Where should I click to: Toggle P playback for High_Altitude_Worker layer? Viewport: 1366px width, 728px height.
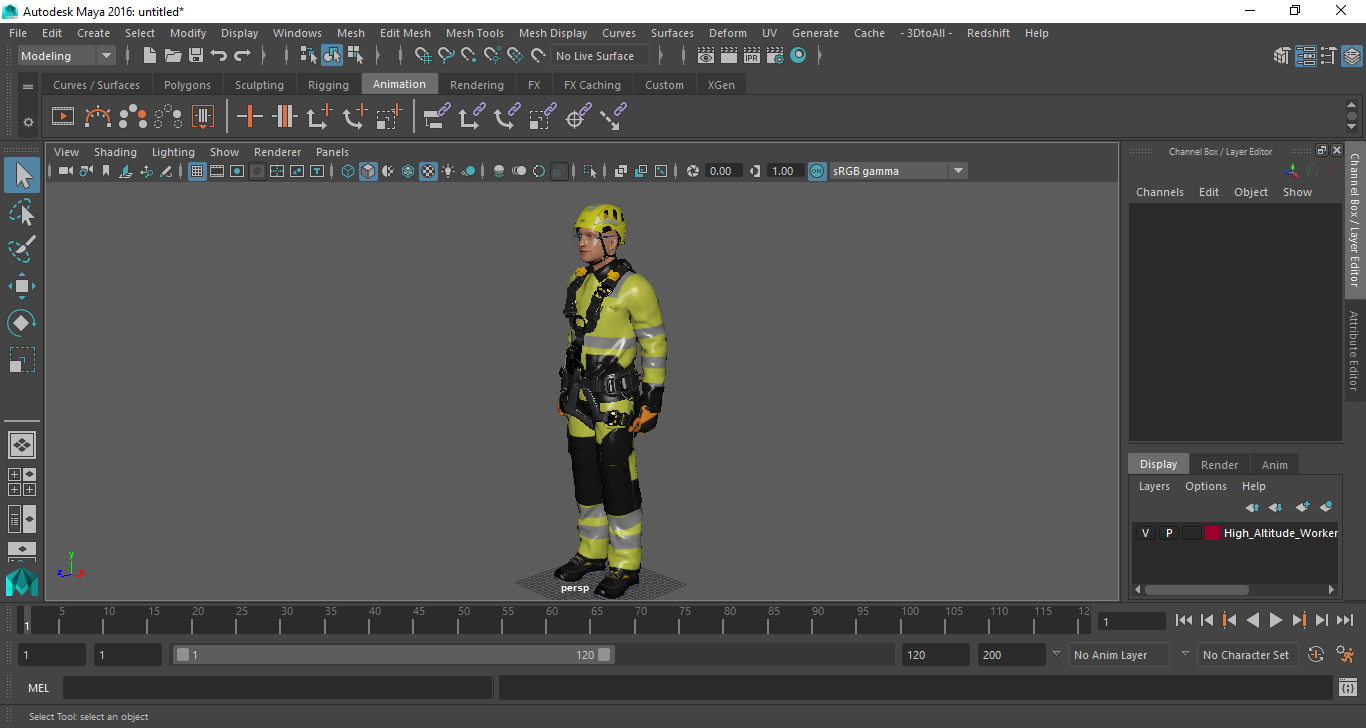click(1168, 533)
